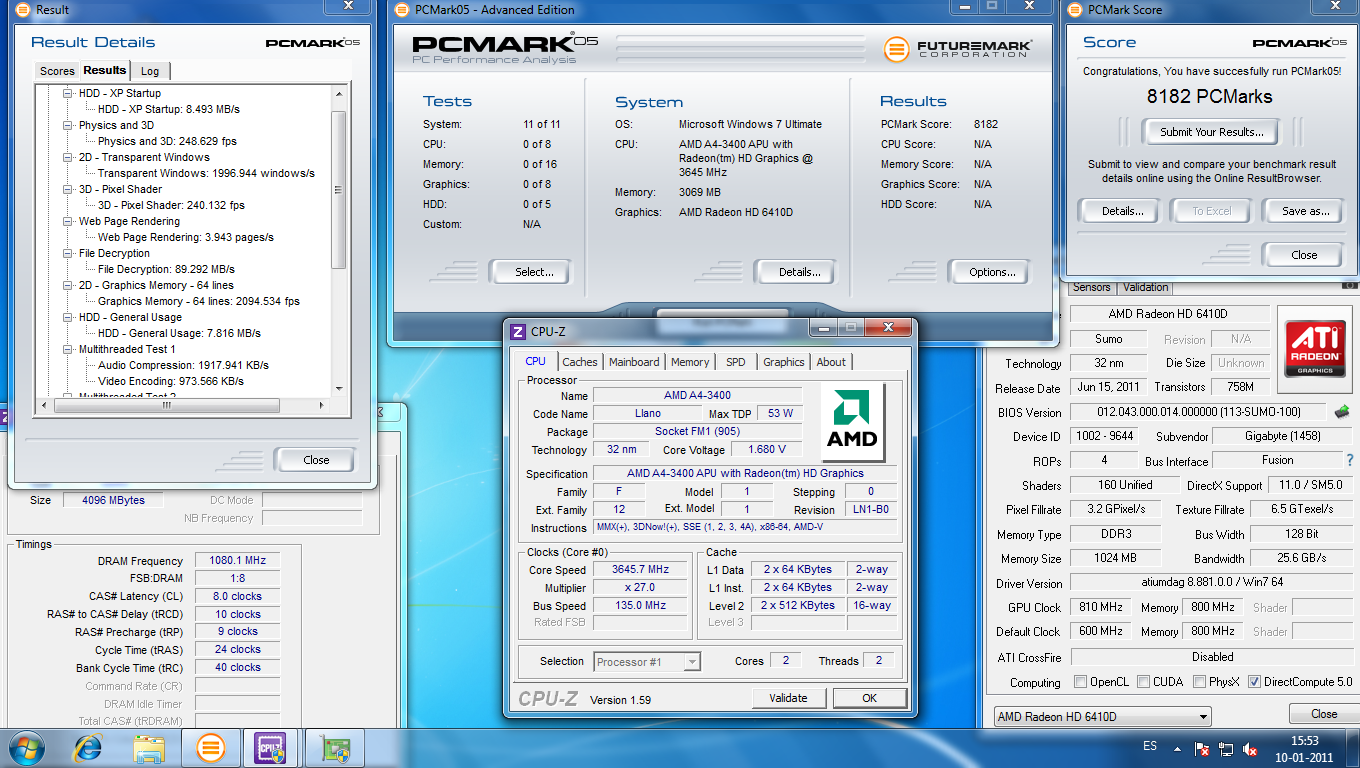This screenshot has width=1360, height=768.
Task: Close the Result Details window via Close button
Action: (x=316, y=460)
